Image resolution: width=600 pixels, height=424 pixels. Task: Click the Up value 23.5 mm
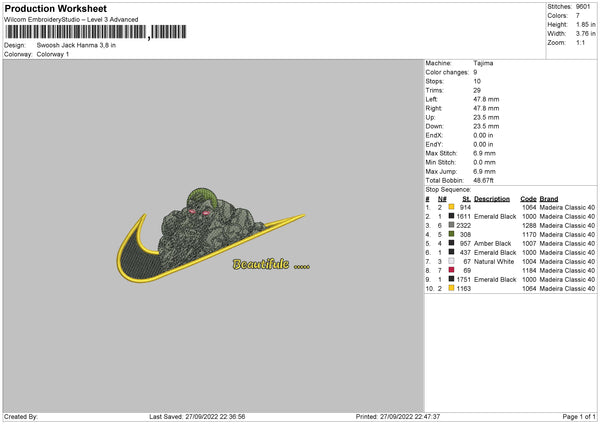pos(486,117)
